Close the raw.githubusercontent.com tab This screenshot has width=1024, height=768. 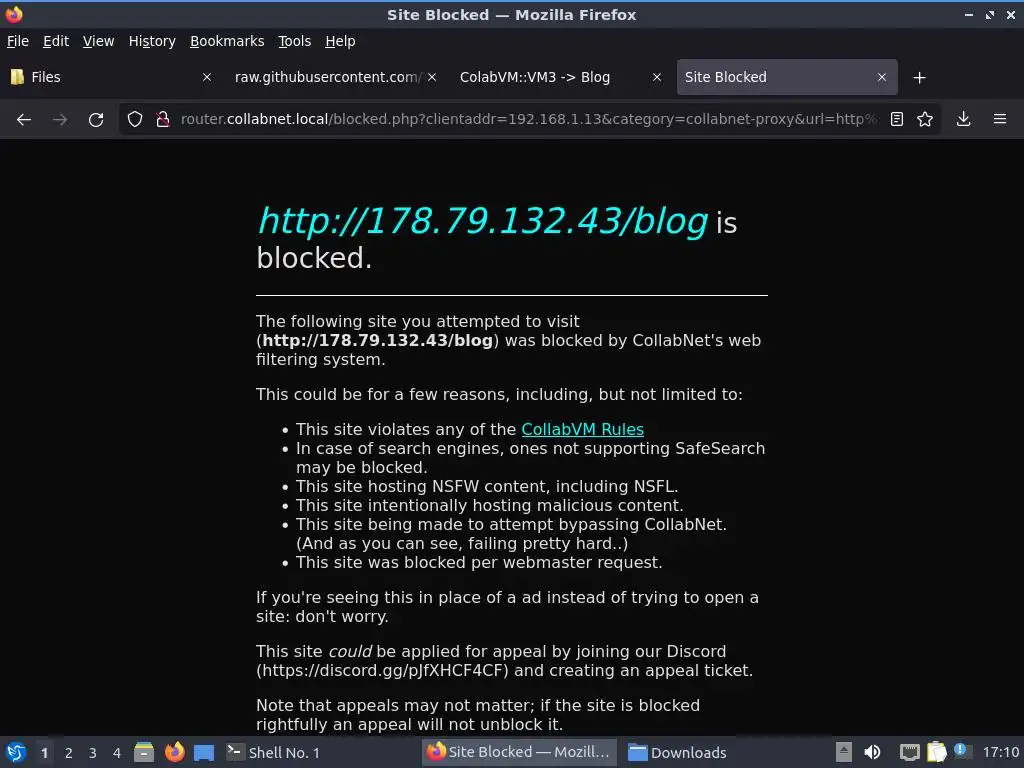[432, 77]
